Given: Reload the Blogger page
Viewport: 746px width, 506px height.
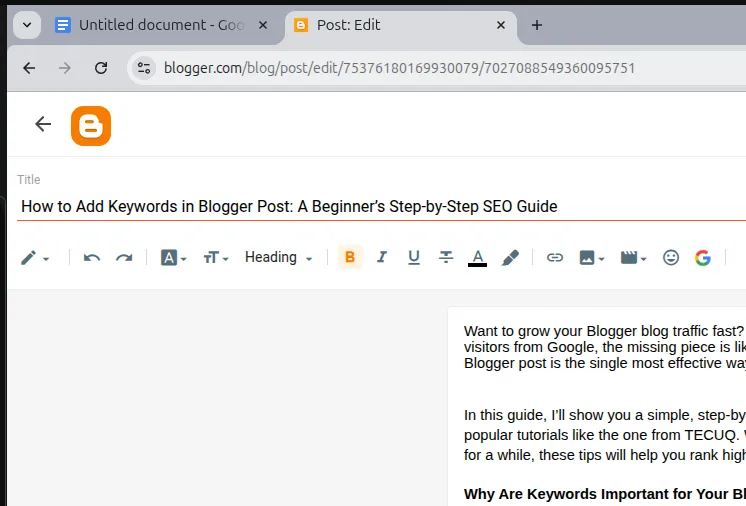Looking at the screenshot, I should click(101, 68).
